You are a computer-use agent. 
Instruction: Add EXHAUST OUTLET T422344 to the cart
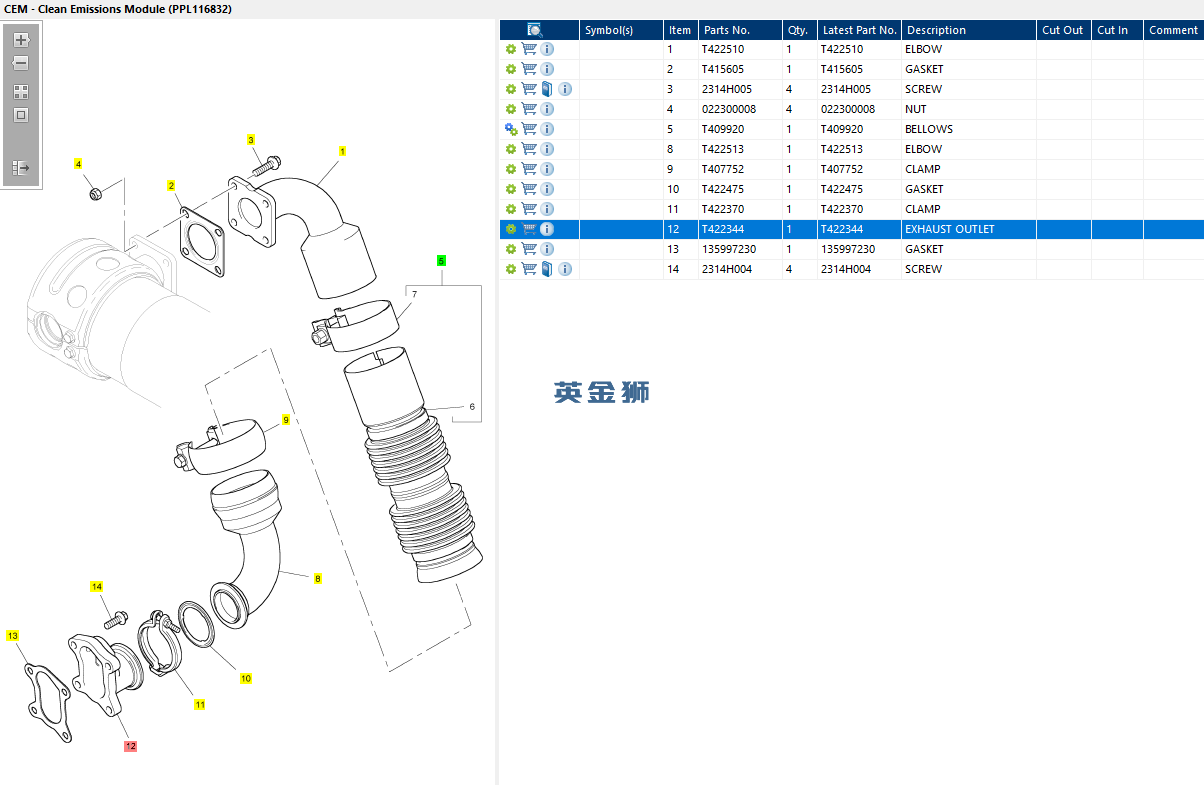coord(529,229)
